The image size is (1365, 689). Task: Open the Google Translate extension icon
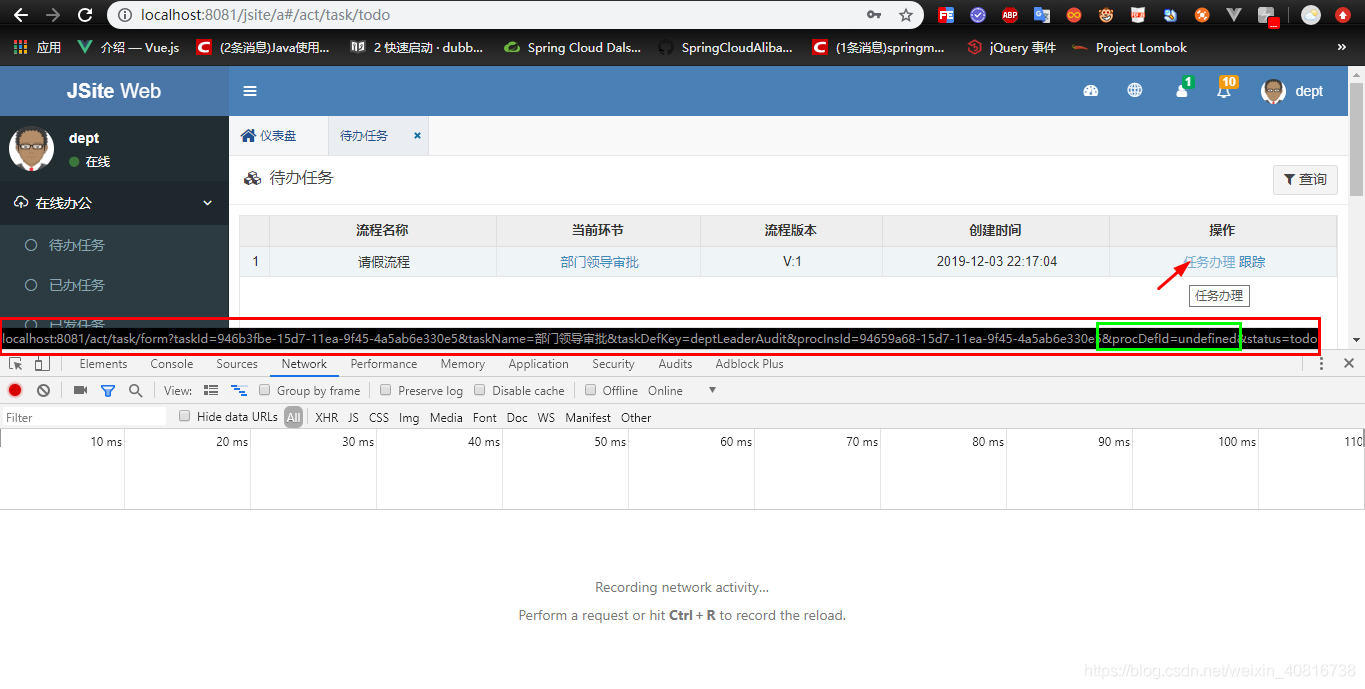coord(1042,15)
